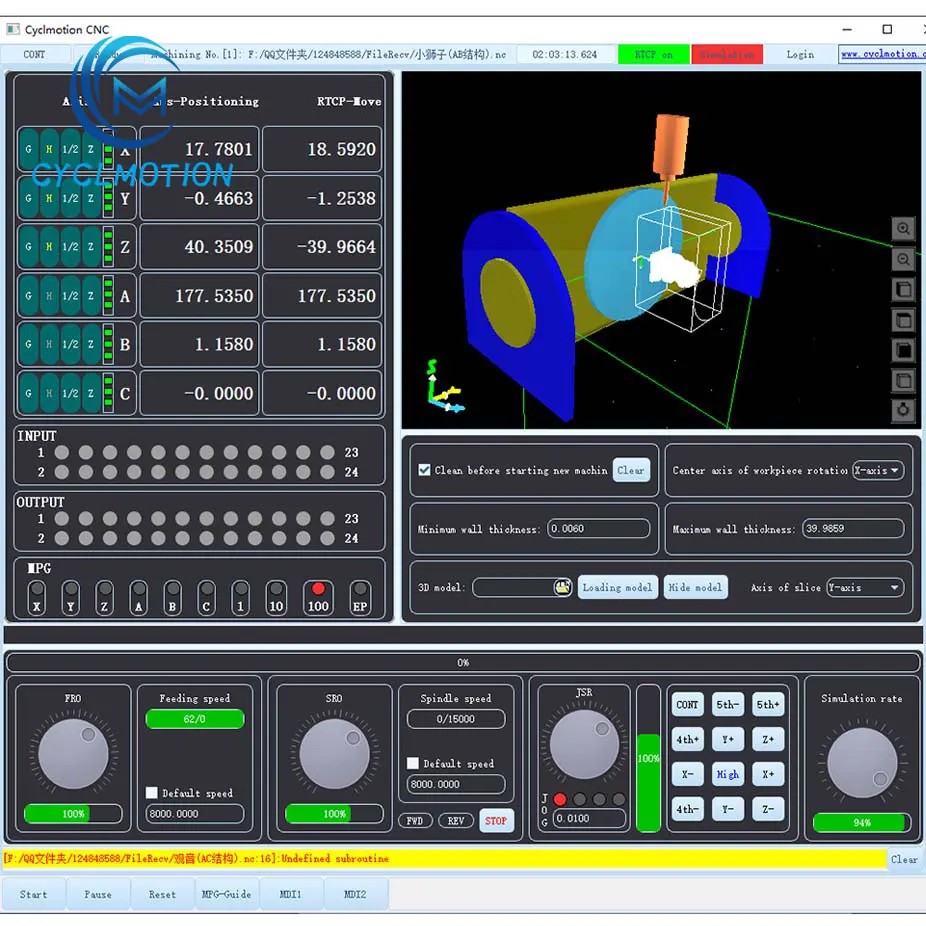926x926 pixels.
Task: Click the JOG step 0.0100 input field
Action: pyautogui.click(x=589, y=819)
